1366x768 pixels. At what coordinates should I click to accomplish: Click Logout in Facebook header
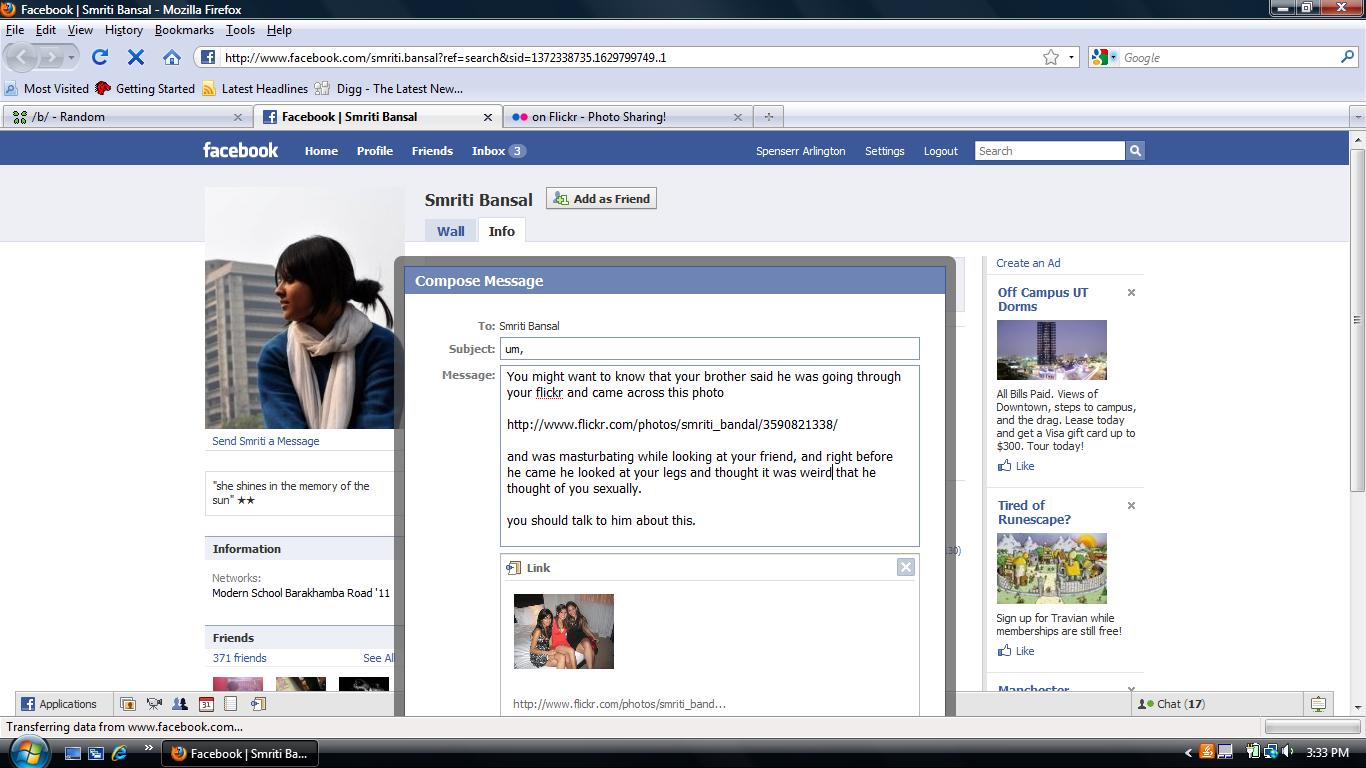(940, 151)
